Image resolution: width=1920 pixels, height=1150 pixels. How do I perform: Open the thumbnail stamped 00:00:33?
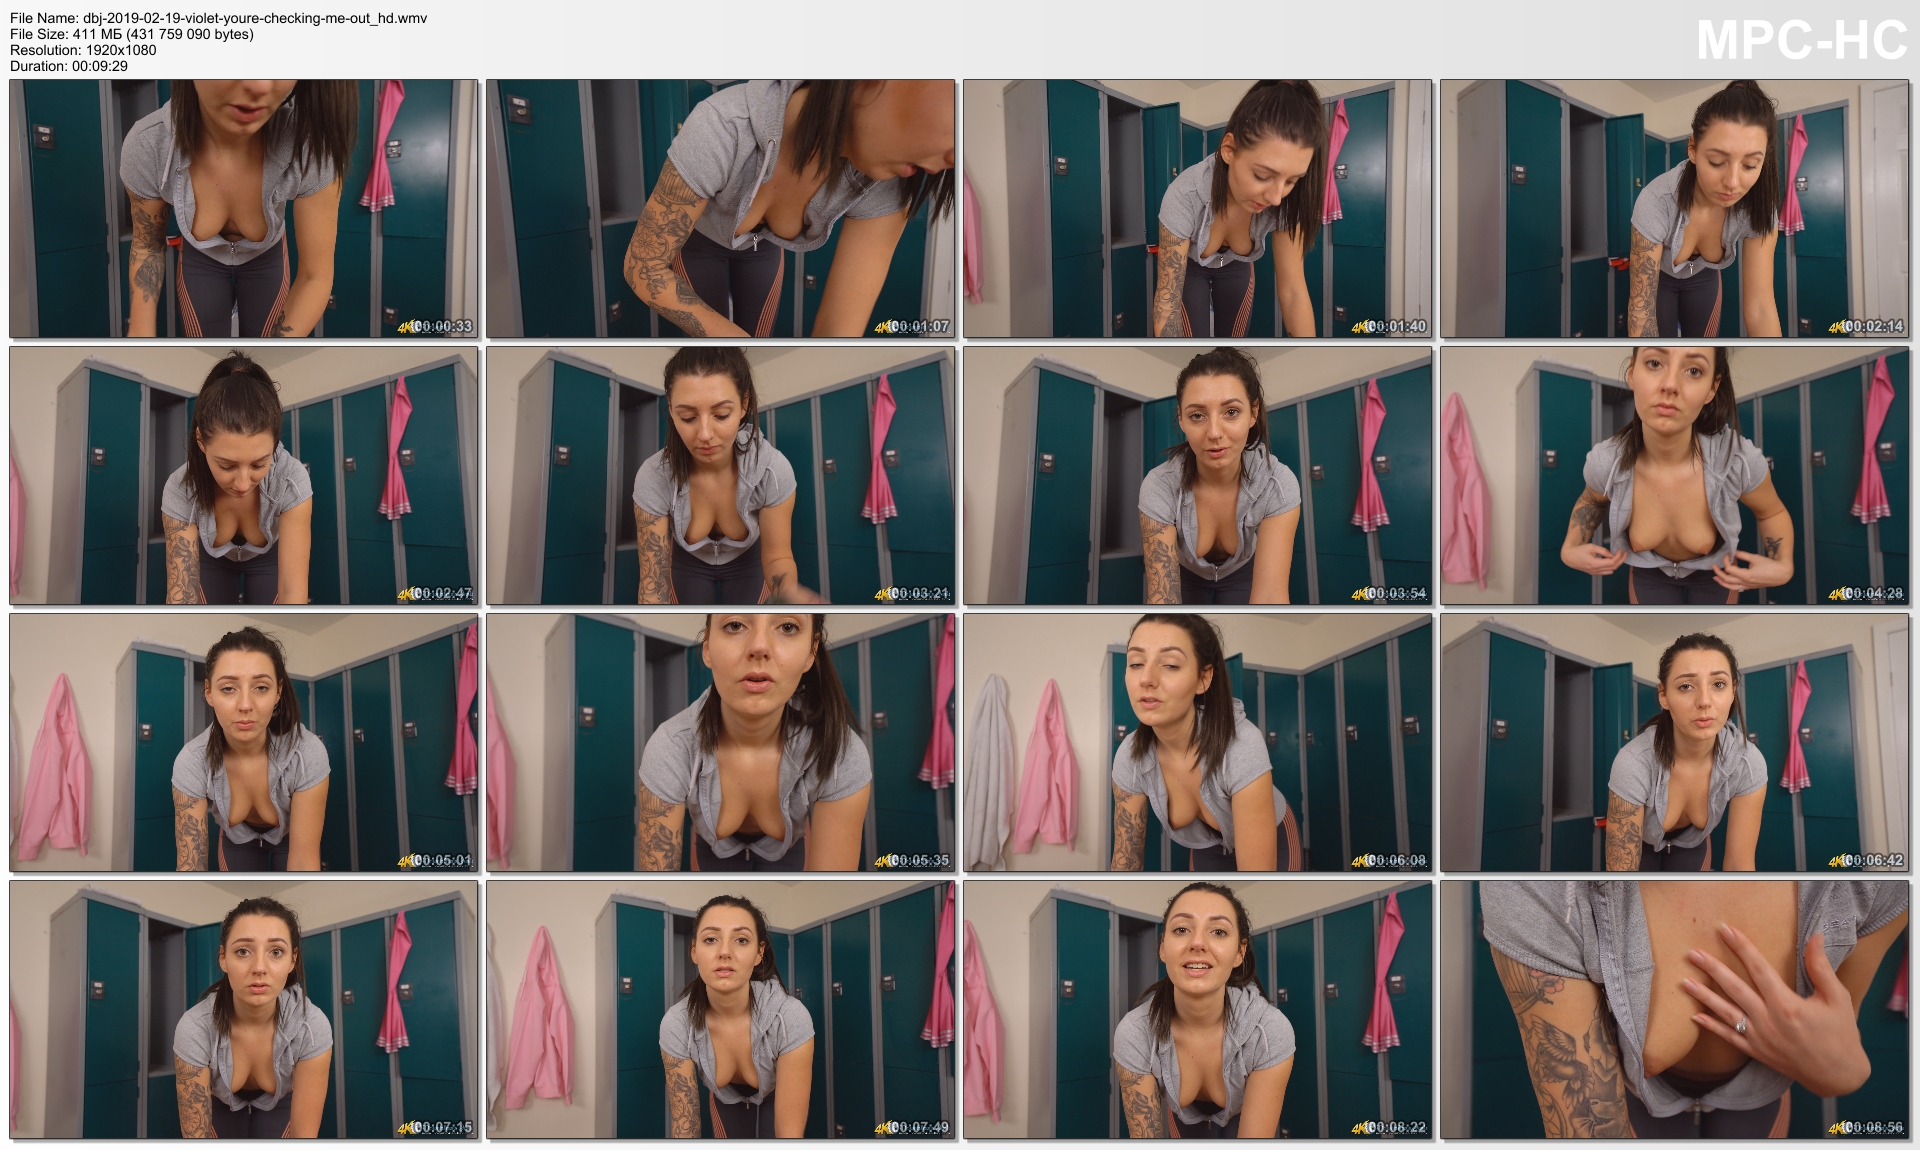(x=244, y=208)
